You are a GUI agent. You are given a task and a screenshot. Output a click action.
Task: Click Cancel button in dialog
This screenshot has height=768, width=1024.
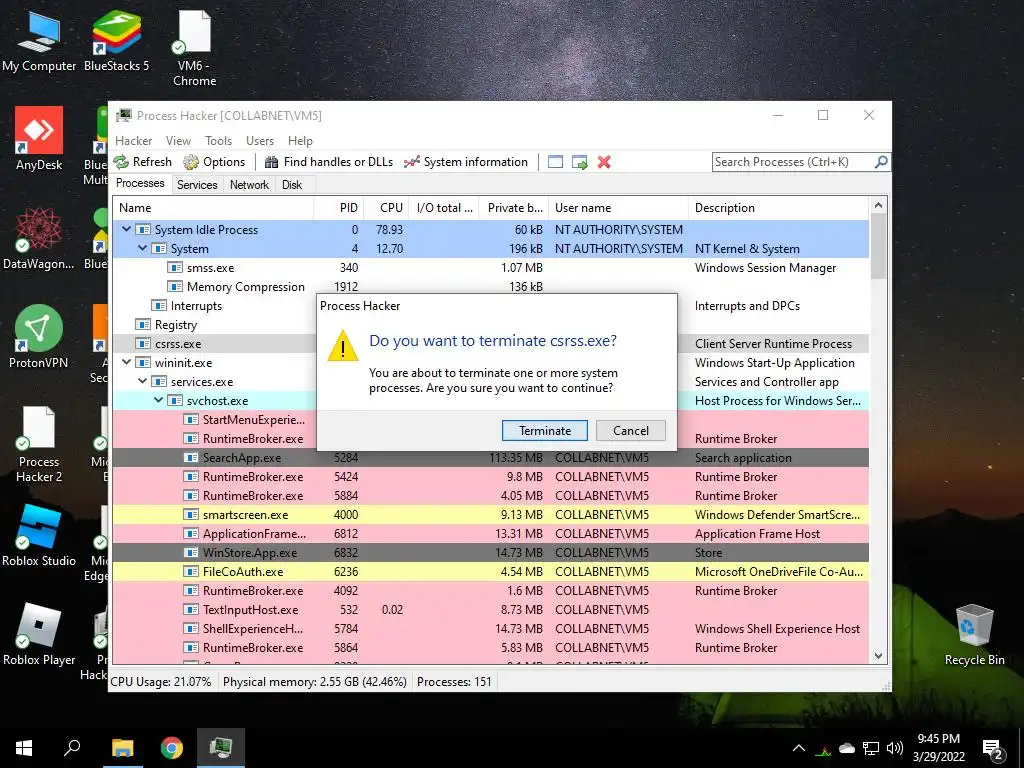[631, 430]
